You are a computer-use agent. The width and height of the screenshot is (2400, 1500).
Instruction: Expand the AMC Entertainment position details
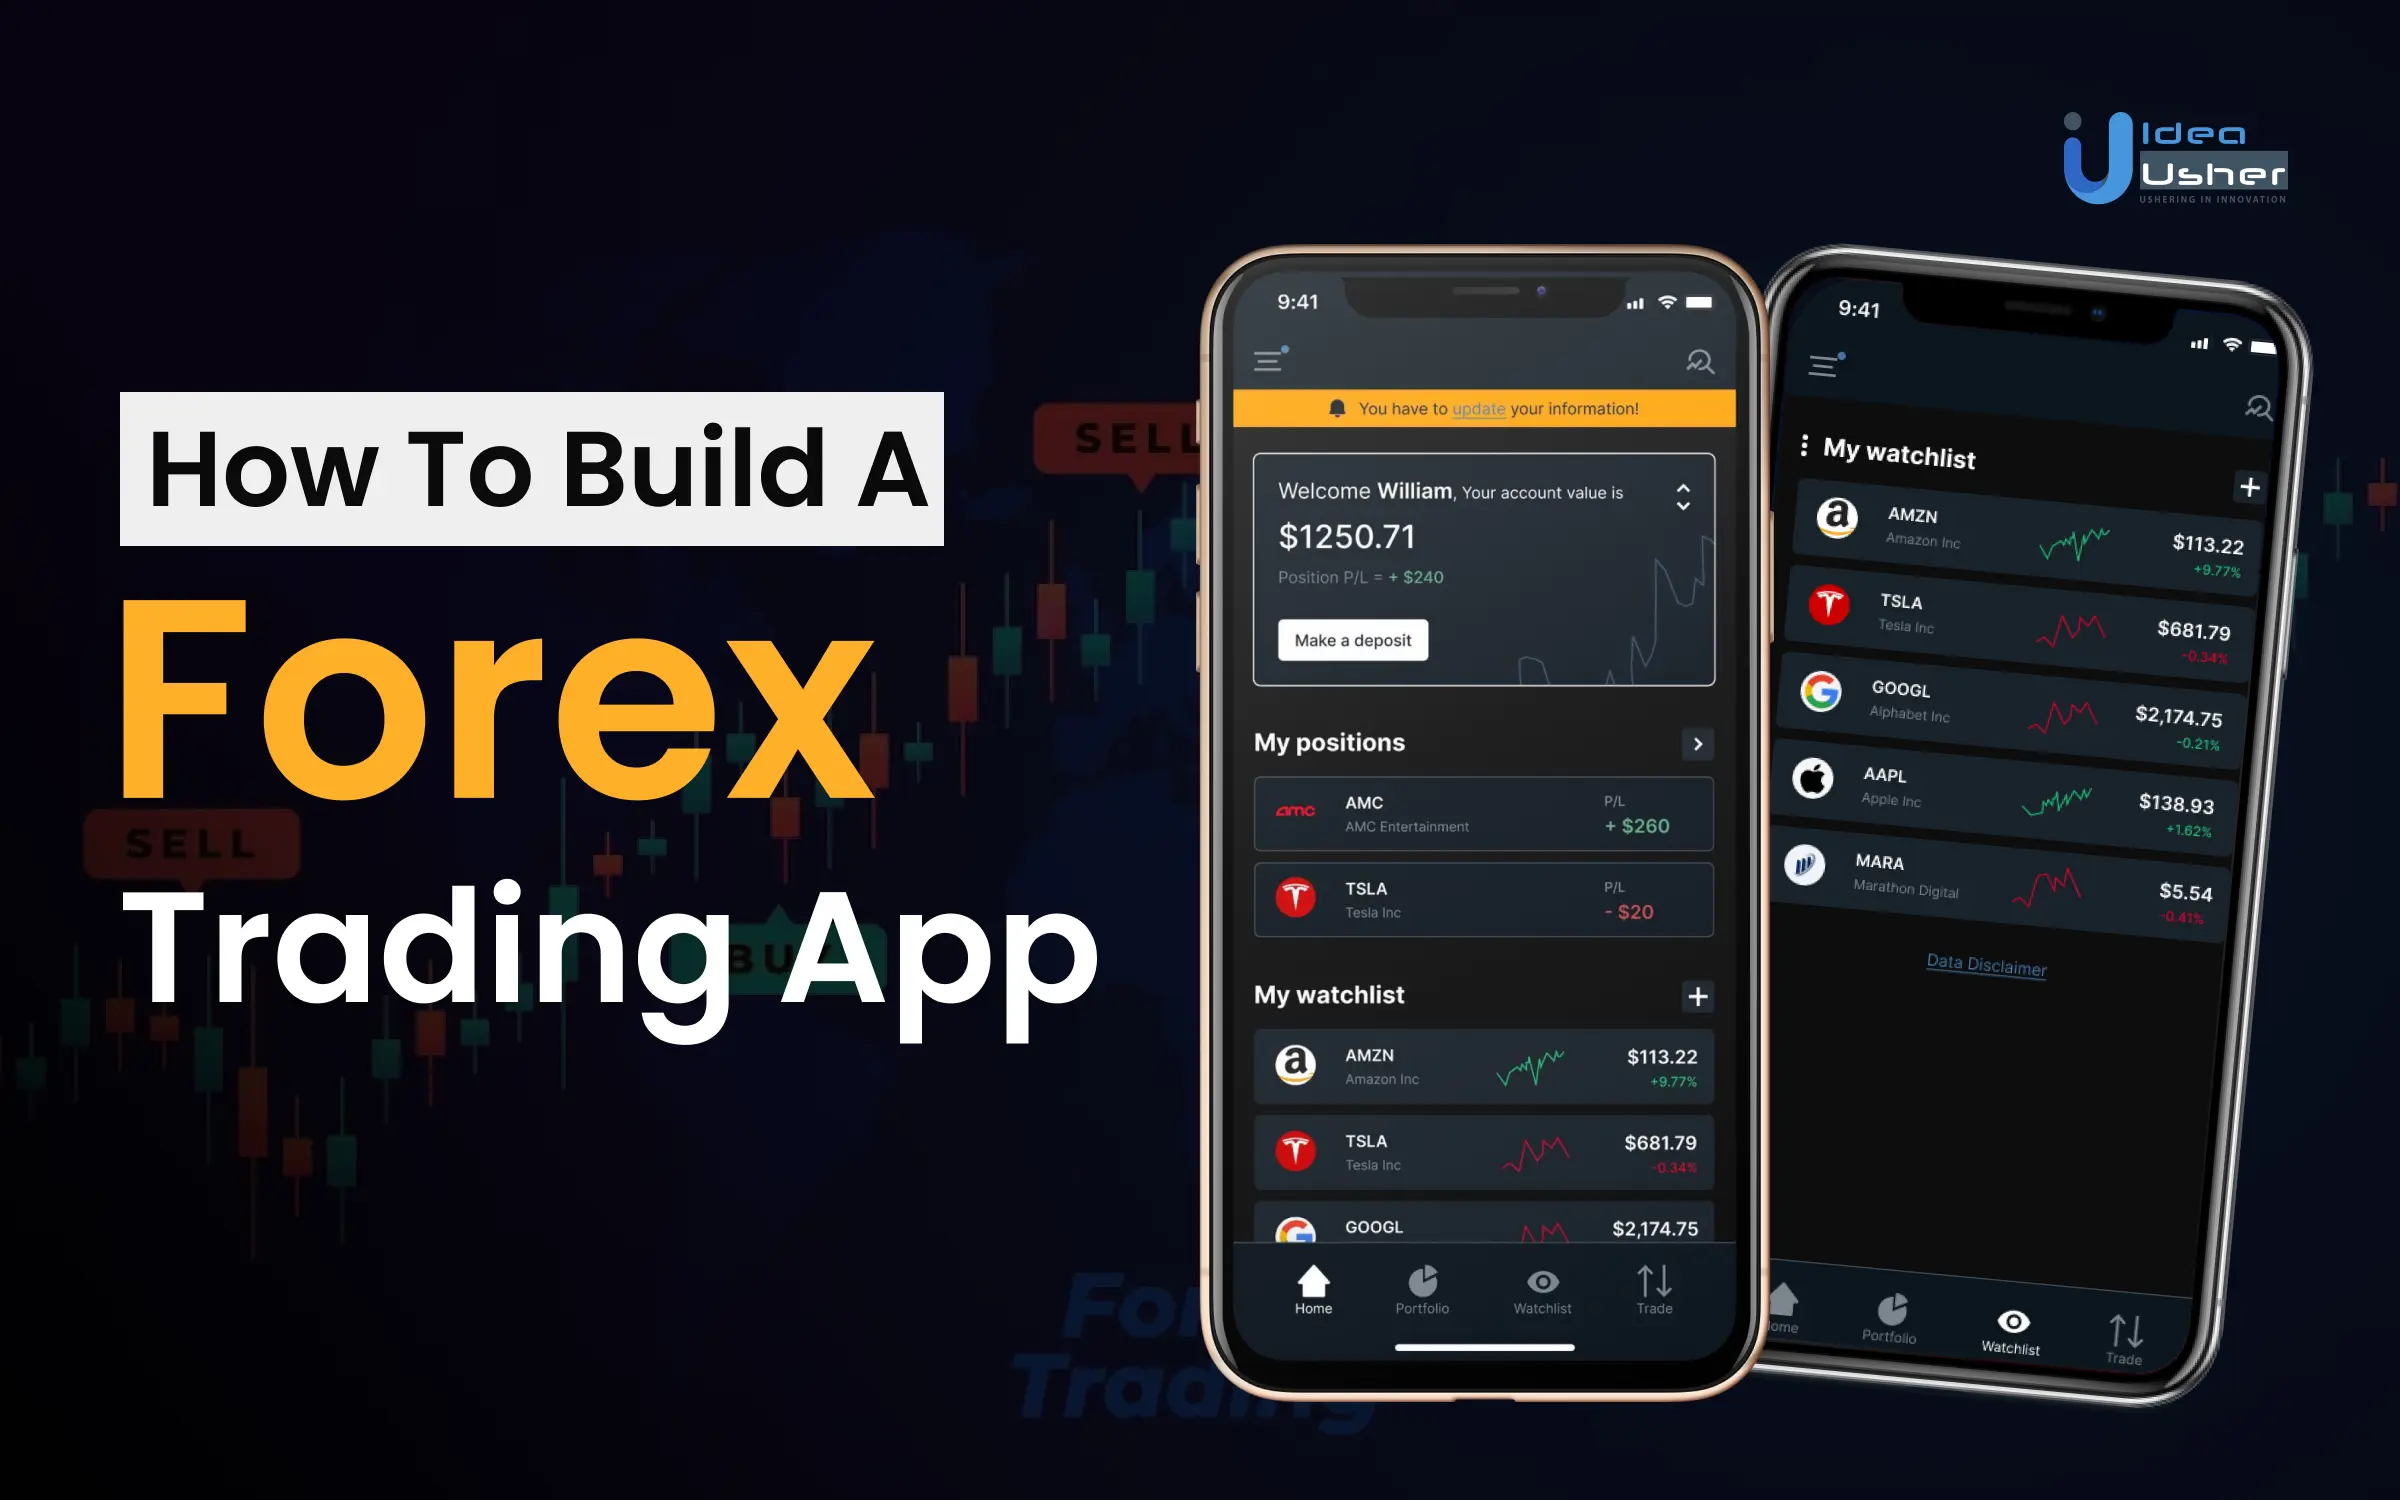[1483, 814]
